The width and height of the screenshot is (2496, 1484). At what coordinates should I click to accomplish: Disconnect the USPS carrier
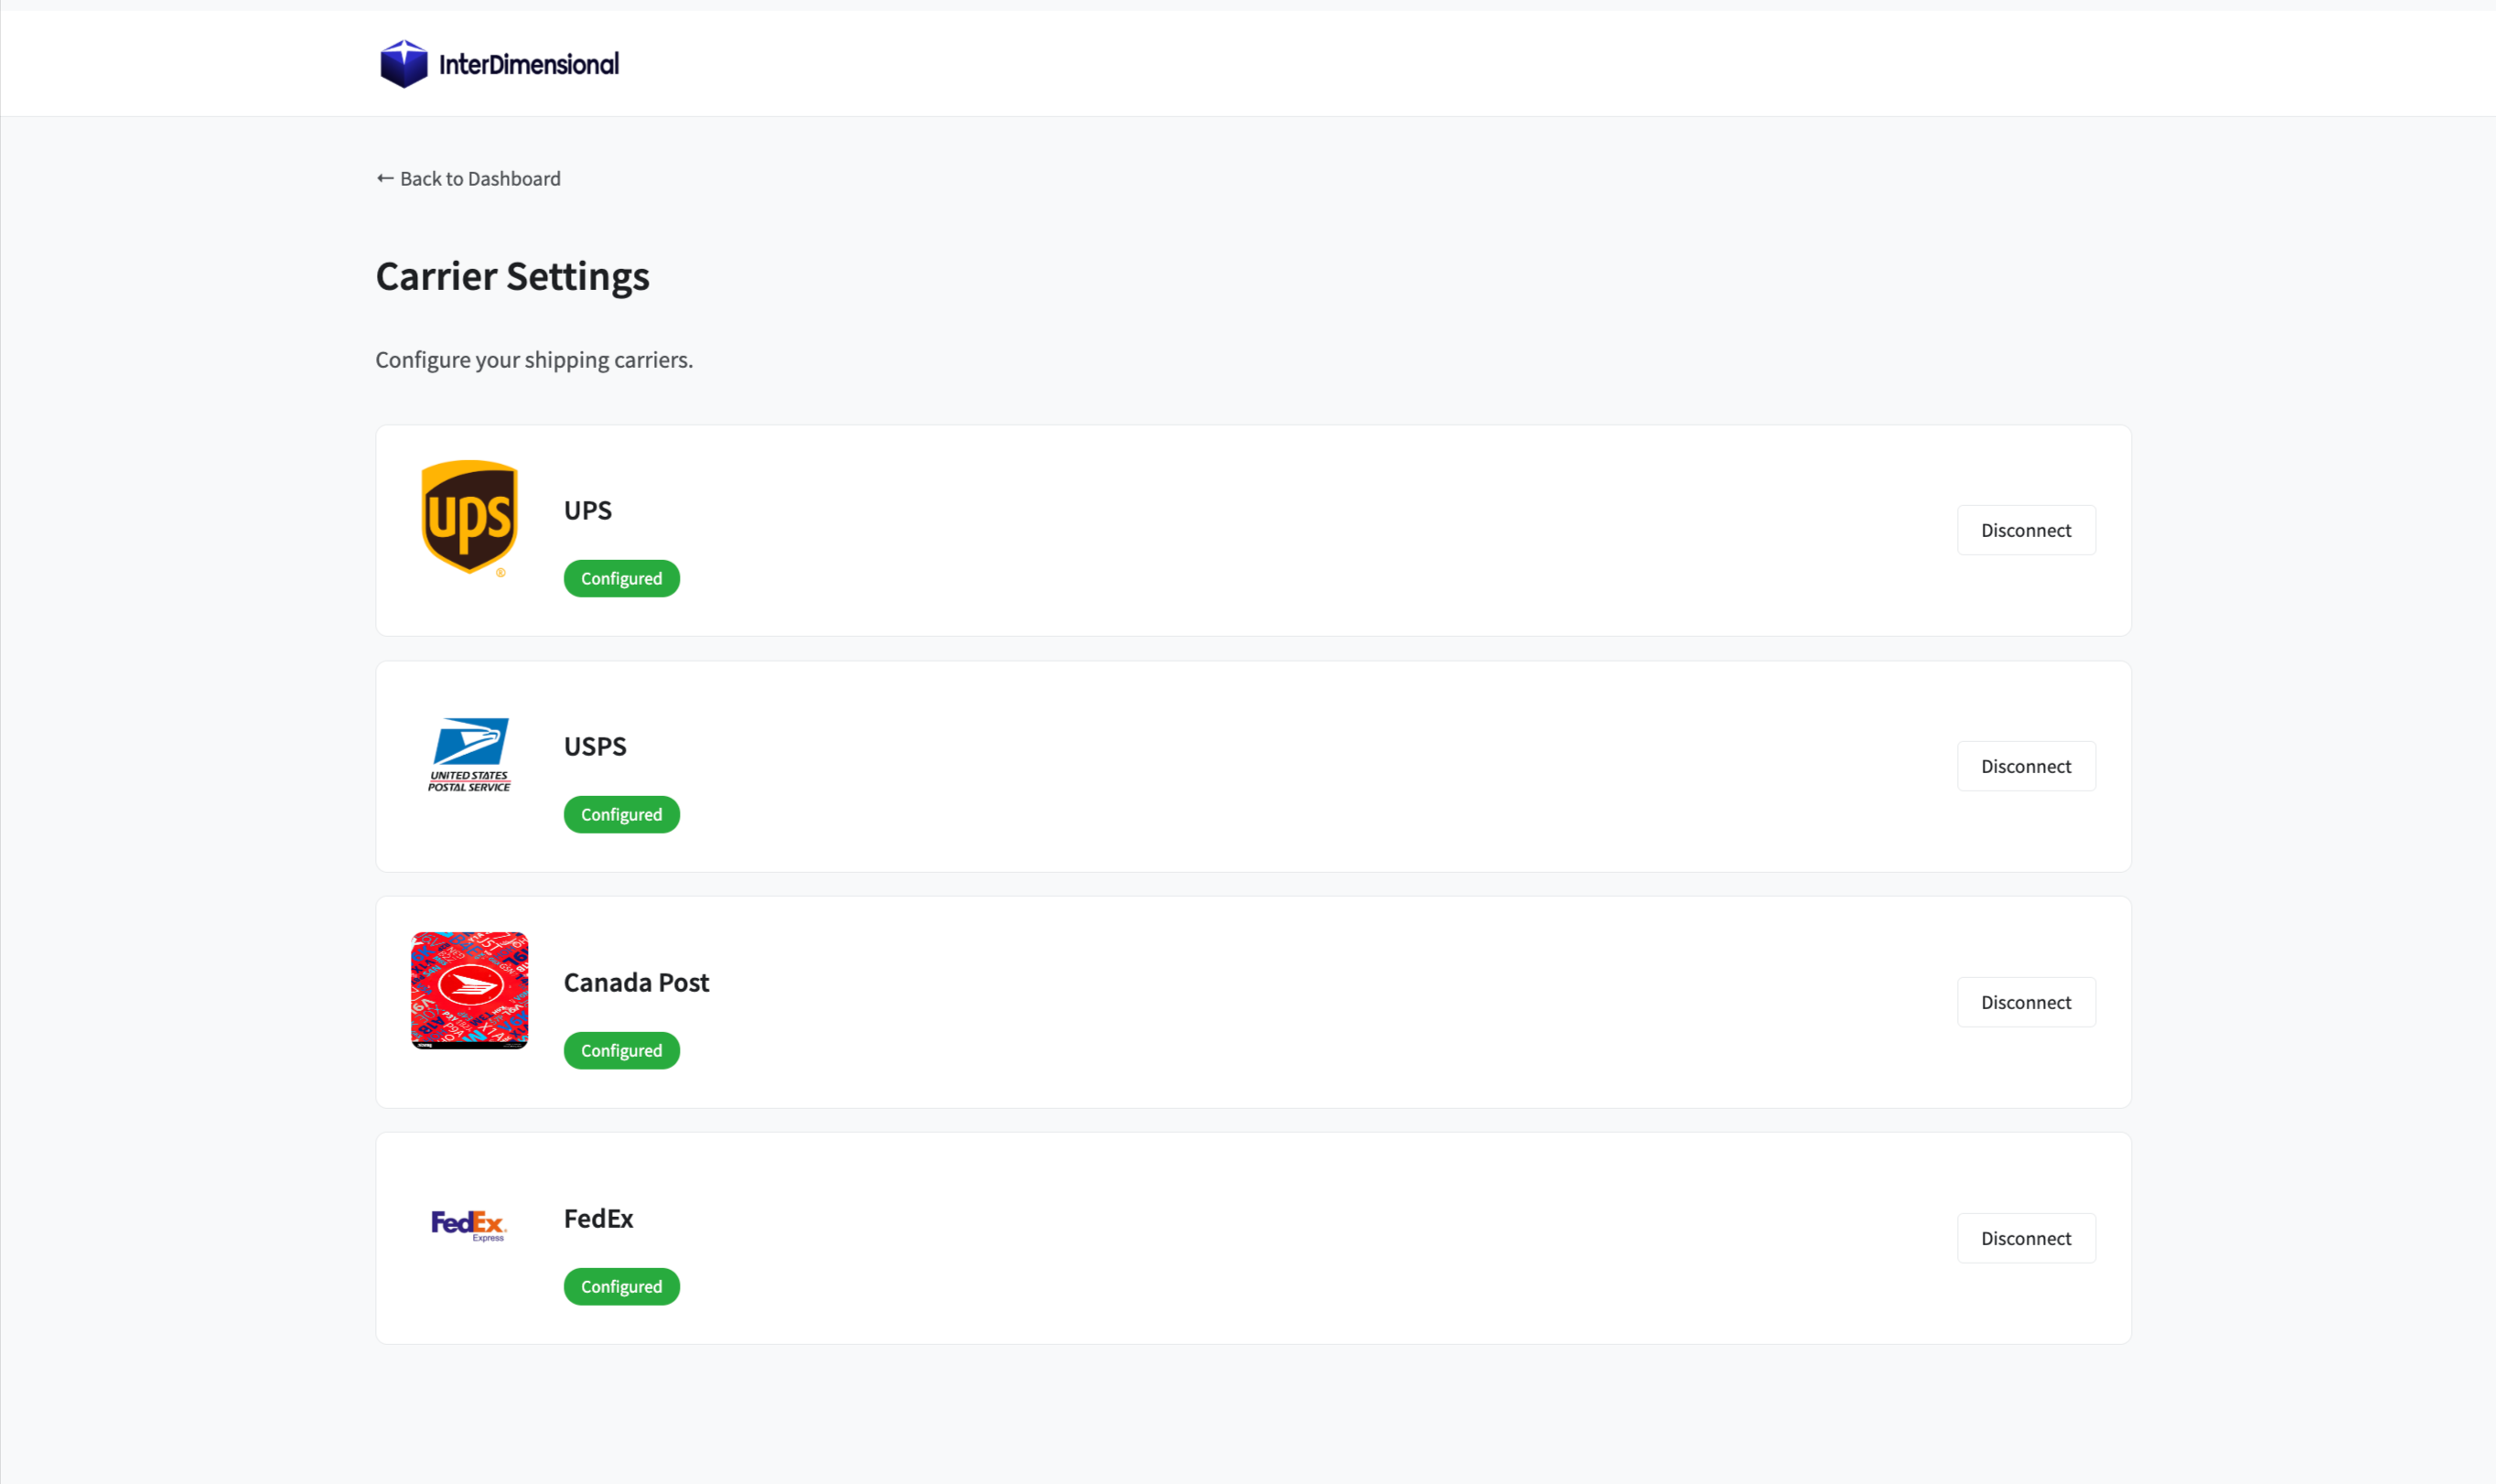[x=2026, y=766]
